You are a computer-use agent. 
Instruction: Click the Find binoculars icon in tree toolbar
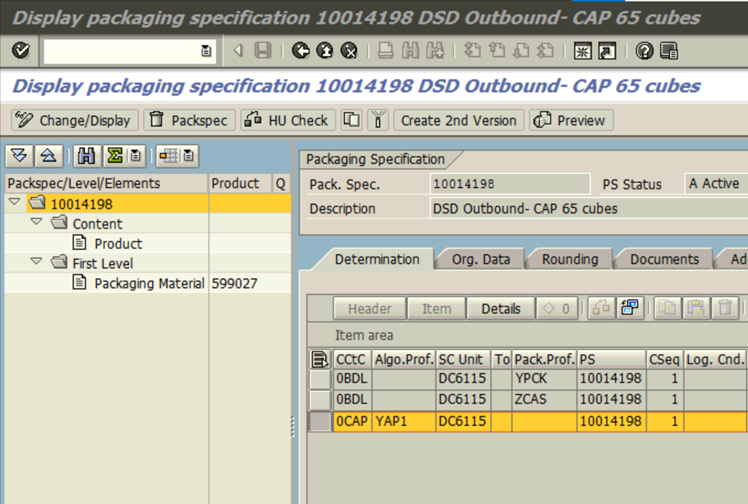coord(87,155)
